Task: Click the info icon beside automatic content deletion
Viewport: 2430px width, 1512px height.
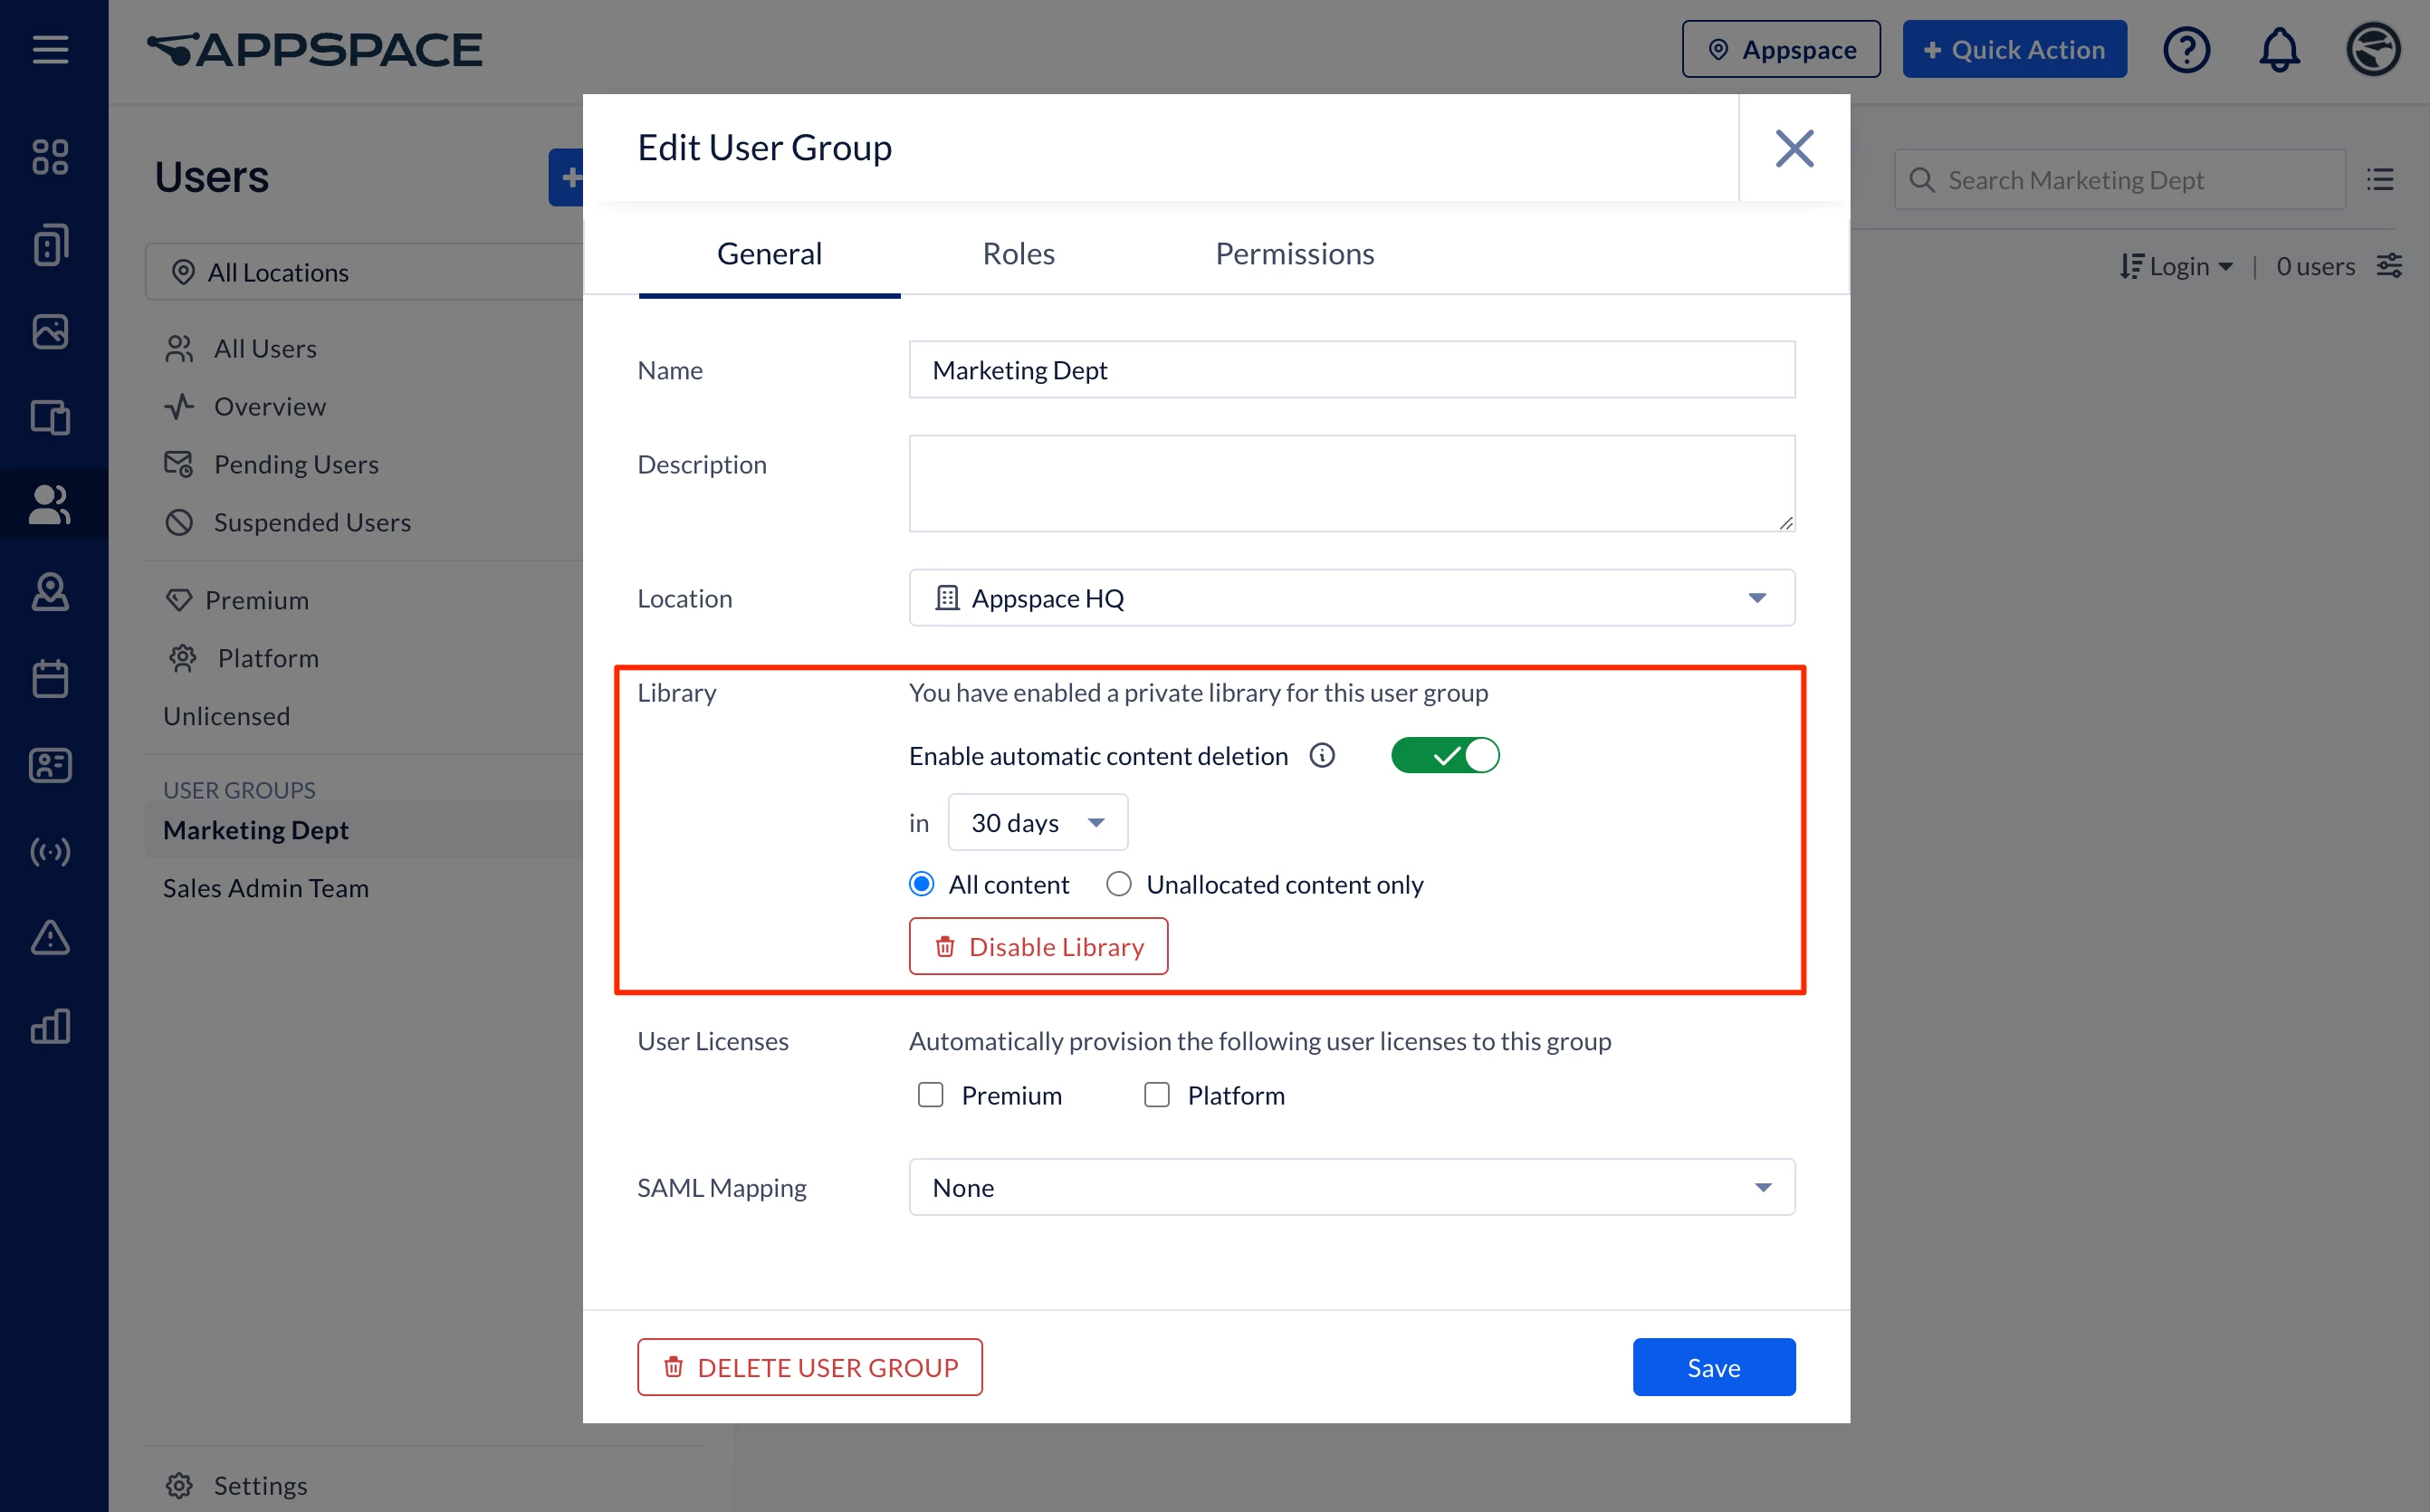Action: coord(1322,756)
